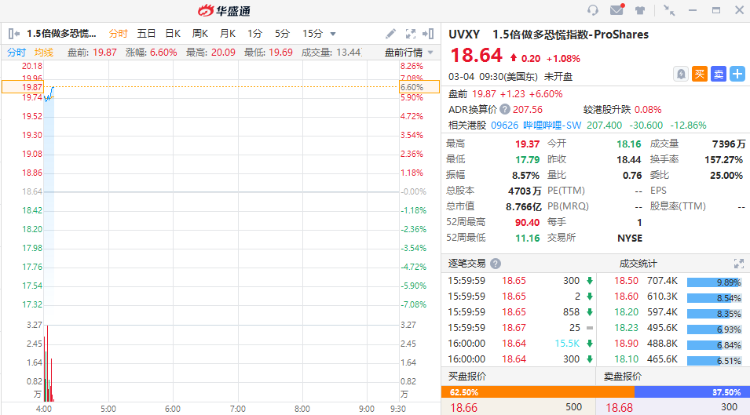750x415 pixels.
Task: Expand the chart to fullscreen icon
Action: point(410,33)
